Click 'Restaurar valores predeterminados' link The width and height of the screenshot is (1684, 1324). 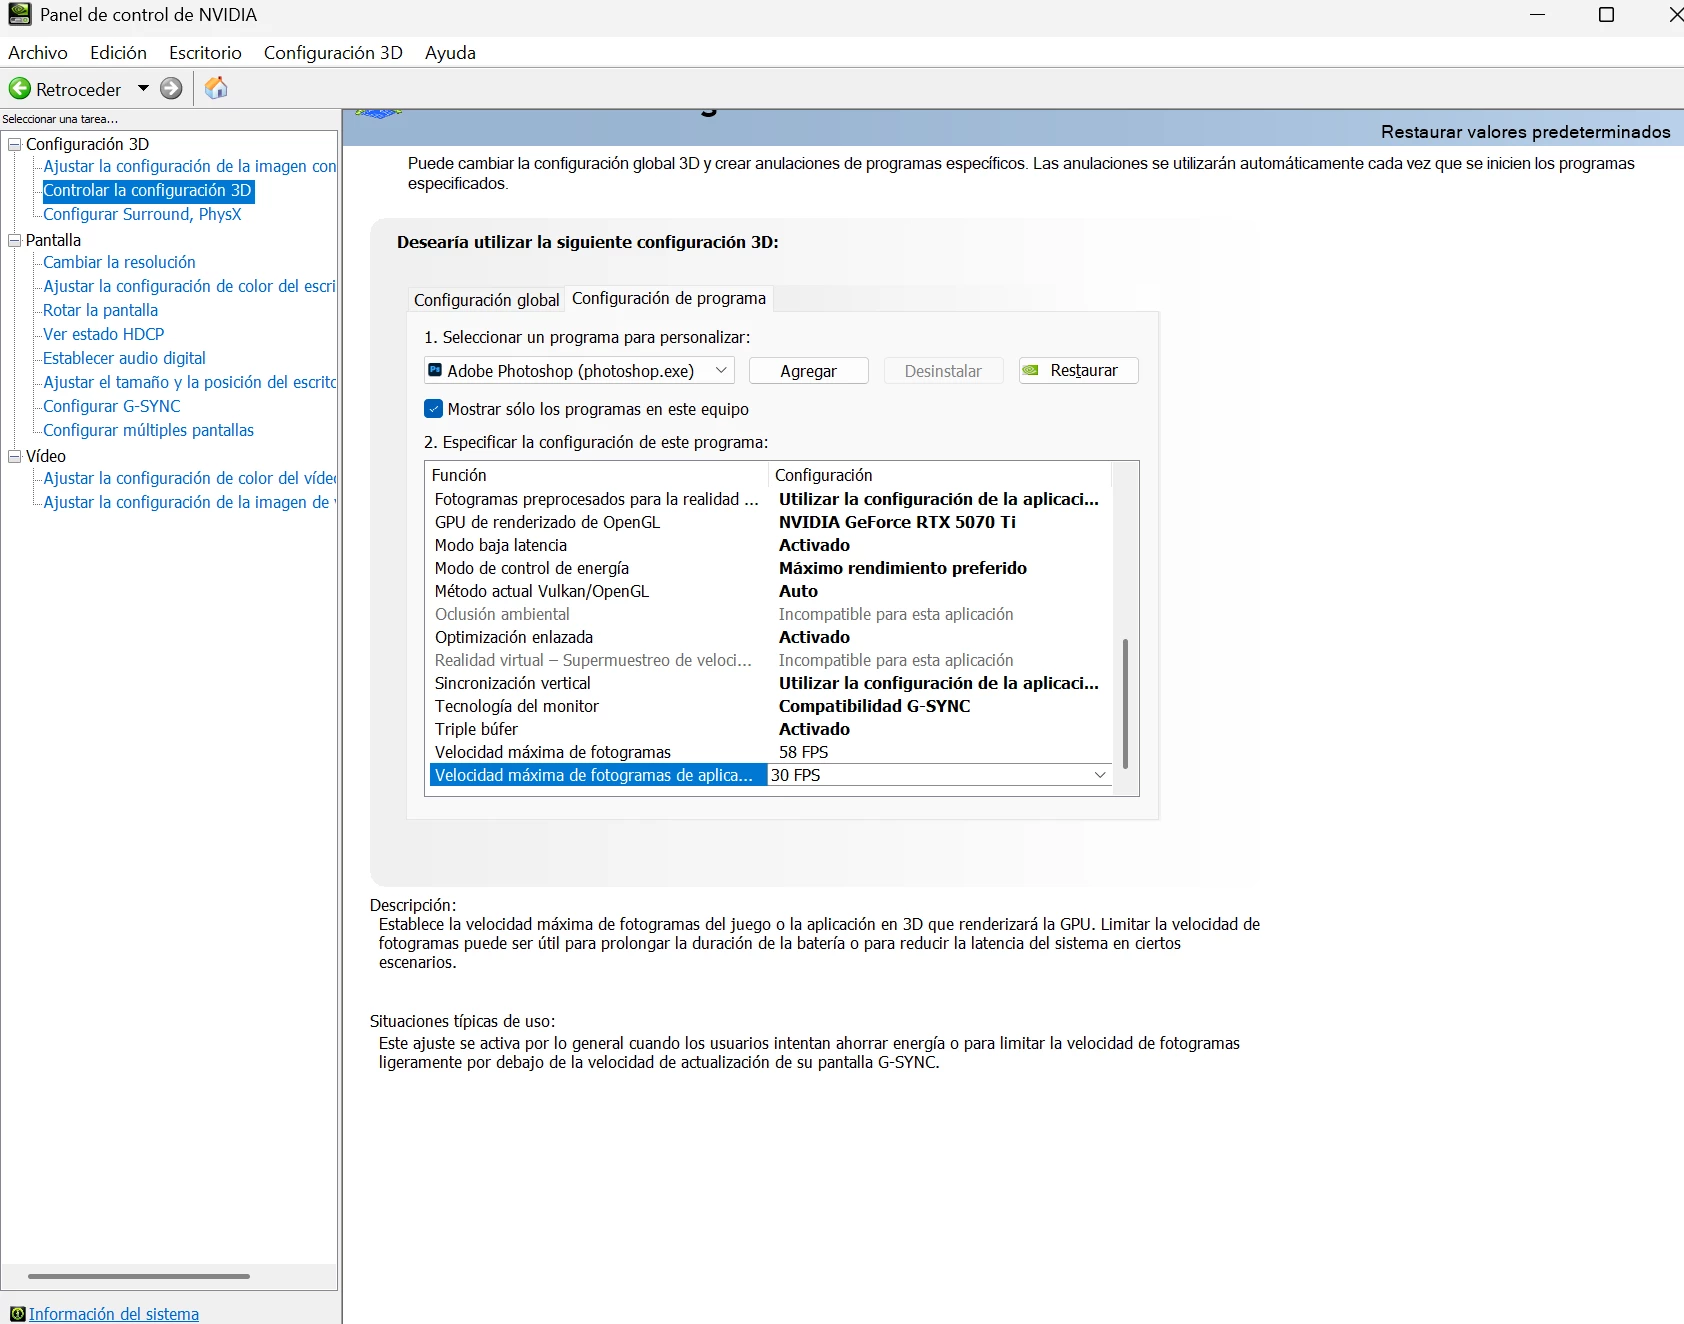point(1525,132)
